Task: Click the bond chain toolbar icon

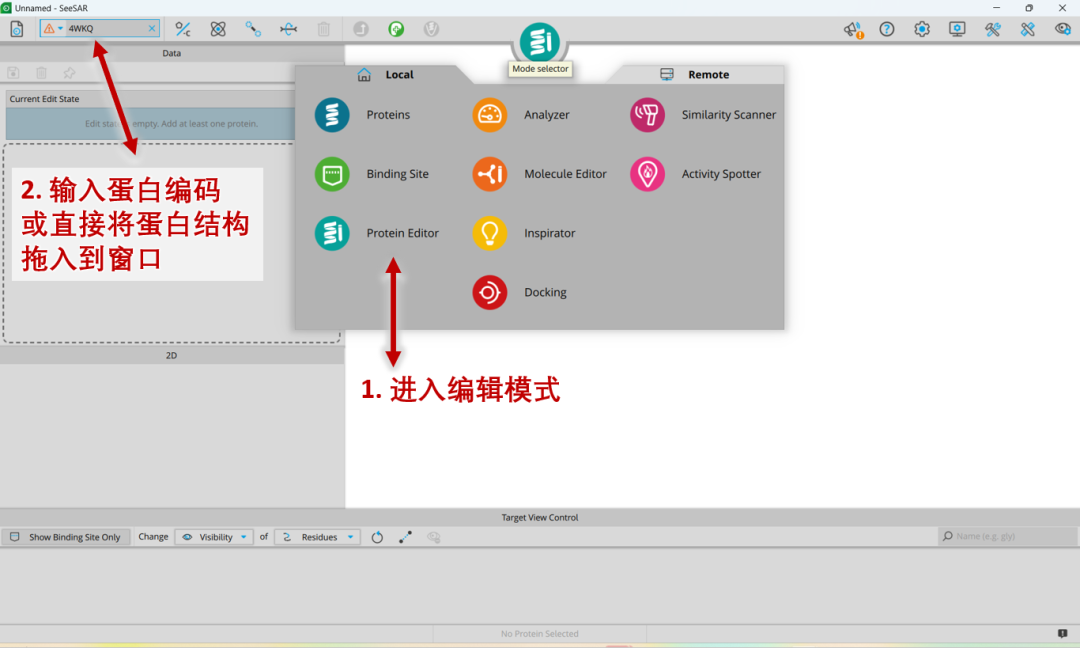Action: (x=253, y=29)
